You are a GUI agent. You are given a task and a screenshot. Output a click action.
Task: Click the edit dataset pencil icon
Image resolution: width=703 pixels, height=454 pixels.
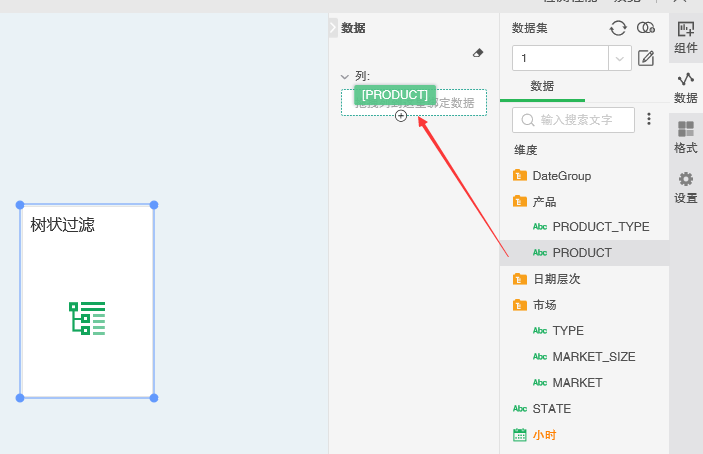point(646,58)
